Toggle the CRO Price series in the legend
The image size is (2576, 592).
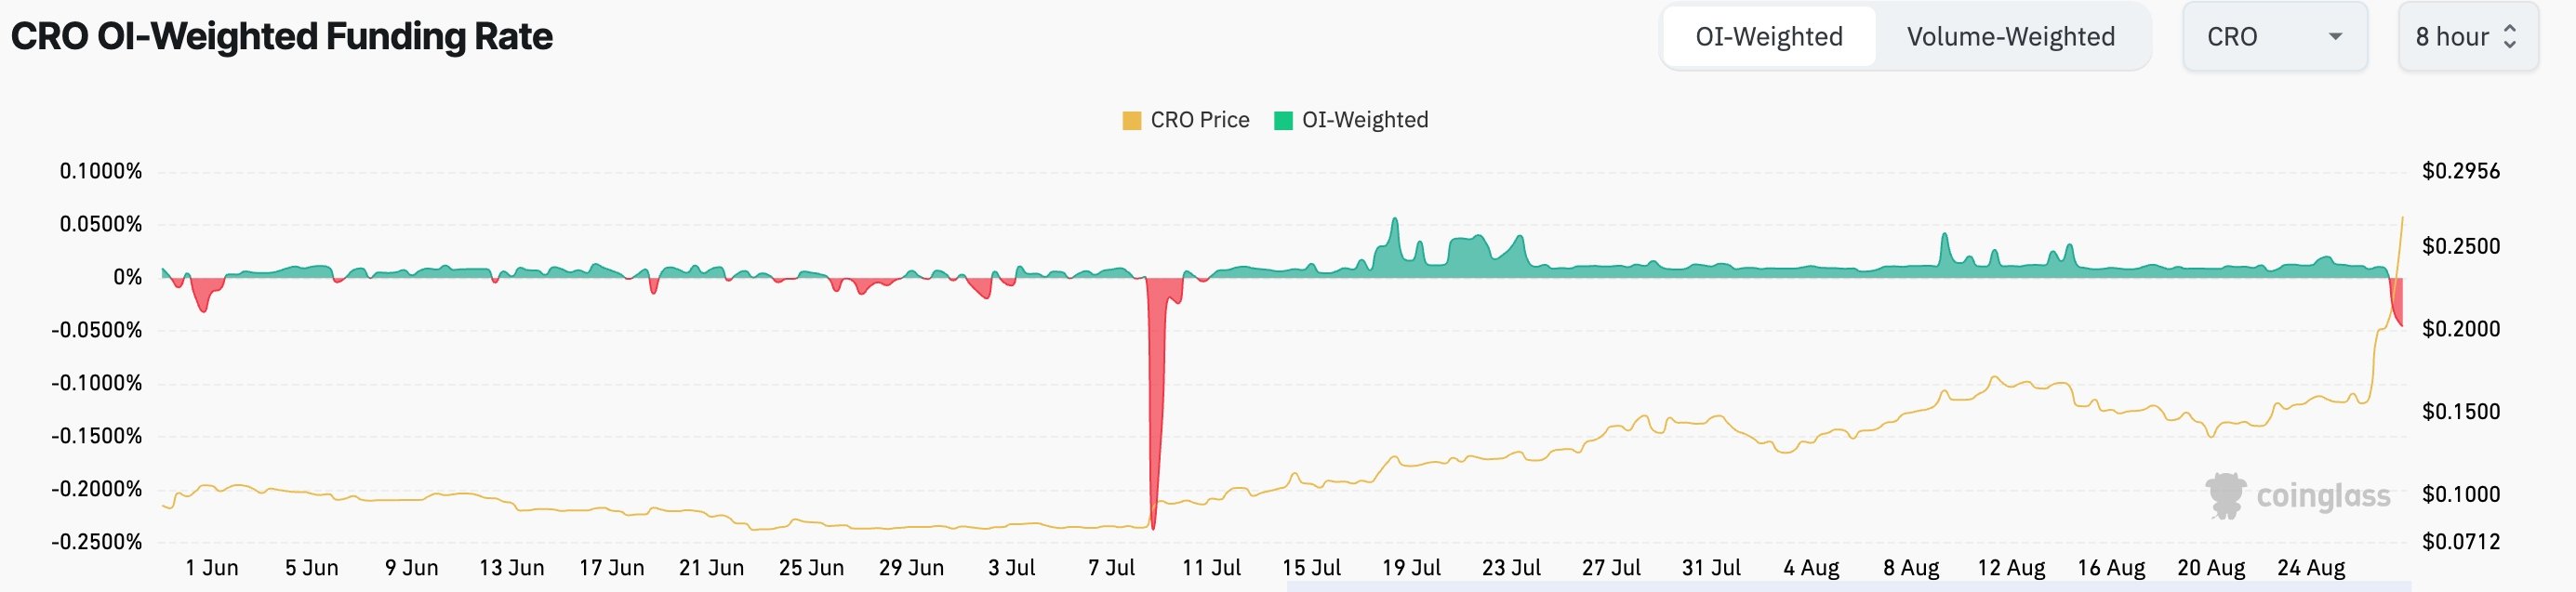coord(1190,119)
